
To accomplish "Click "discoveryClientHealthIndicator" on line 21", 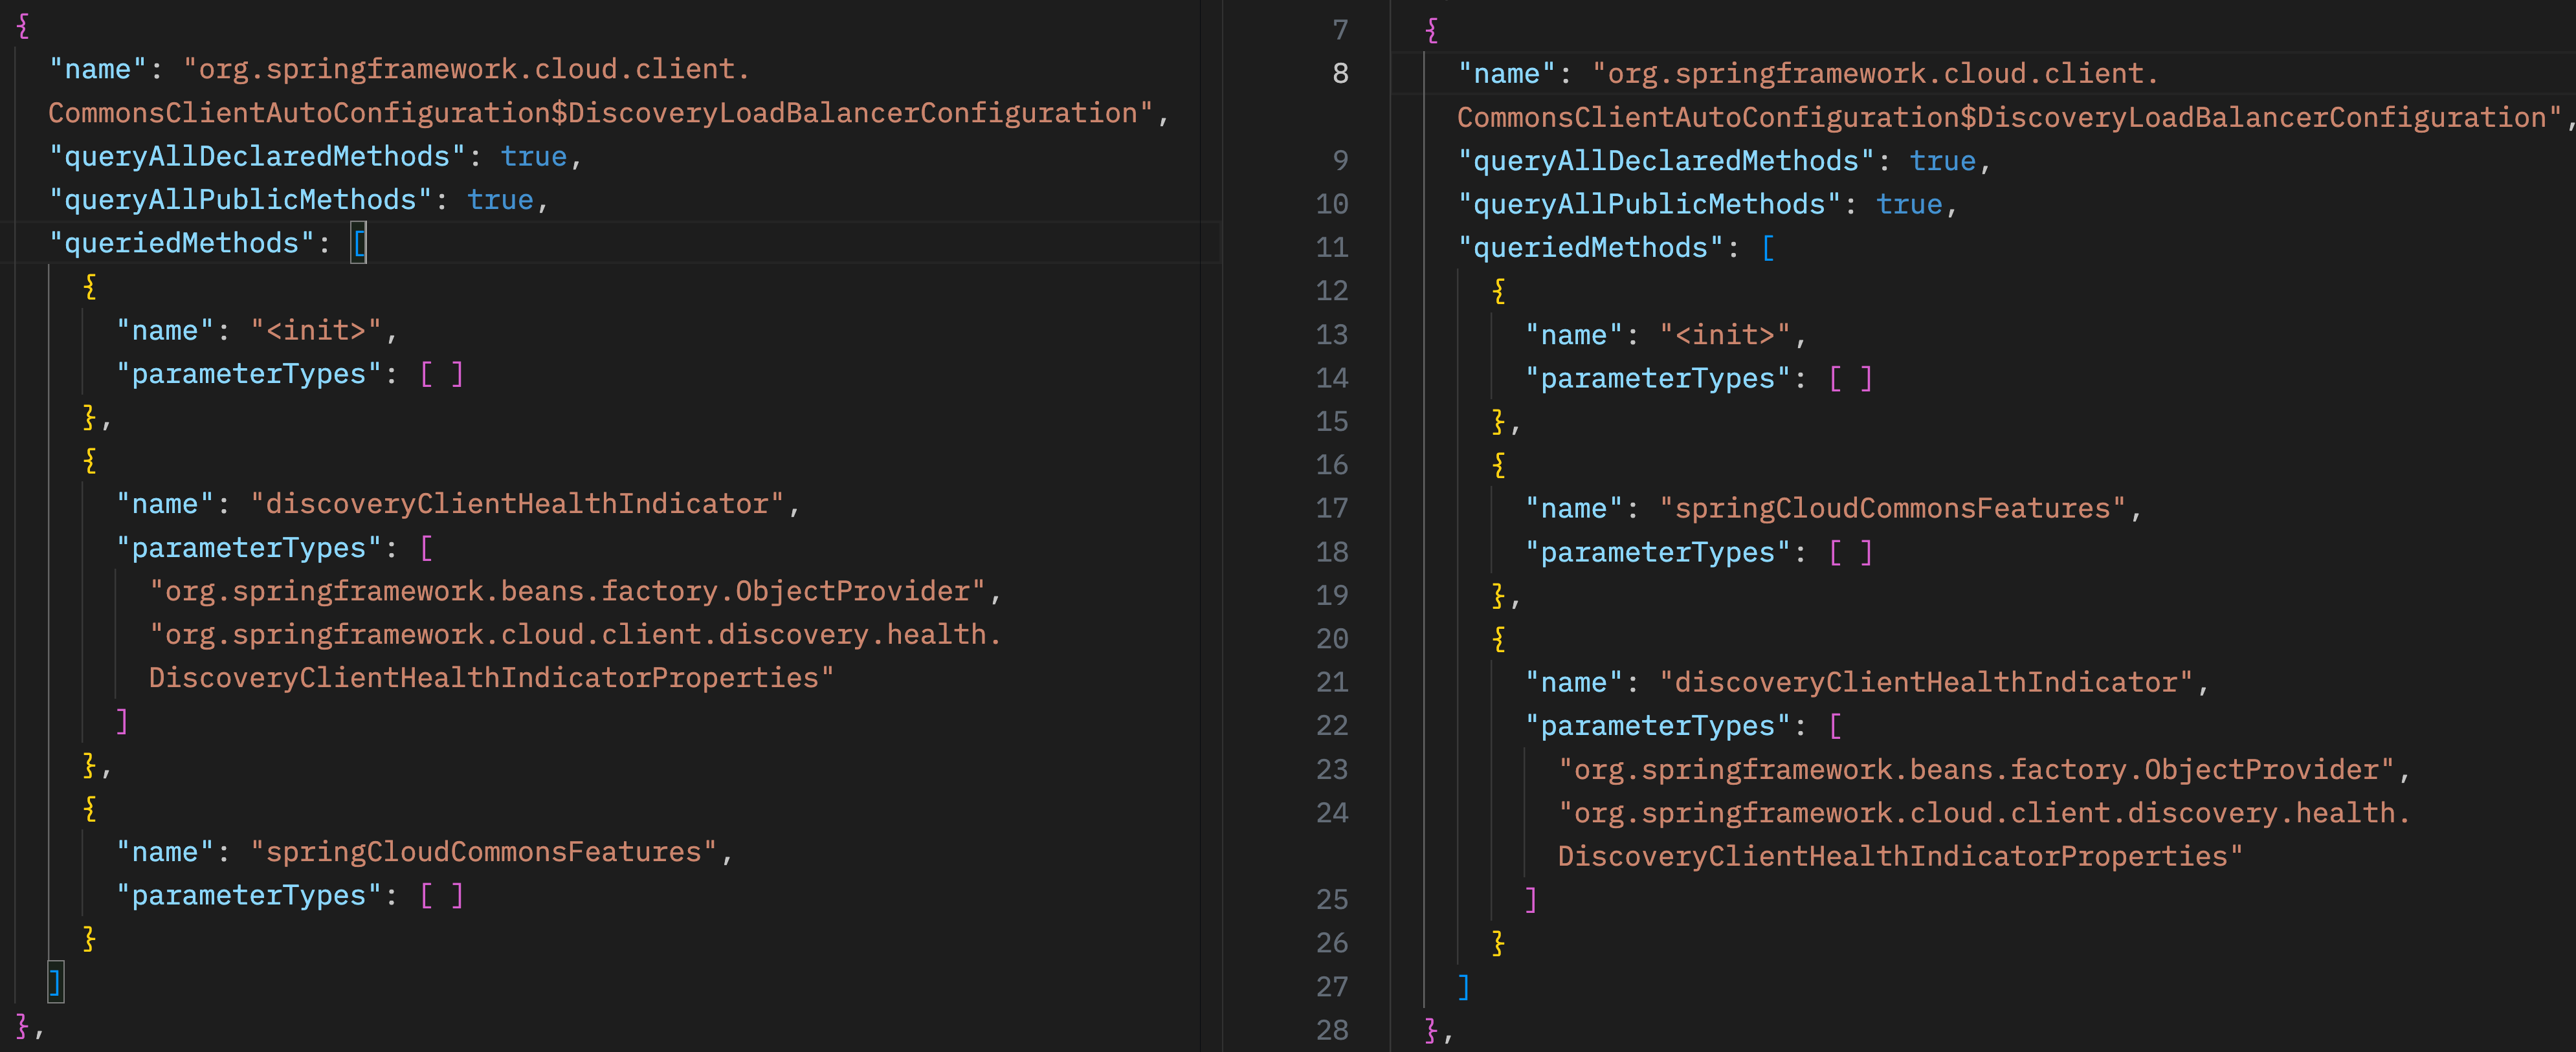I will (1926, 682).
